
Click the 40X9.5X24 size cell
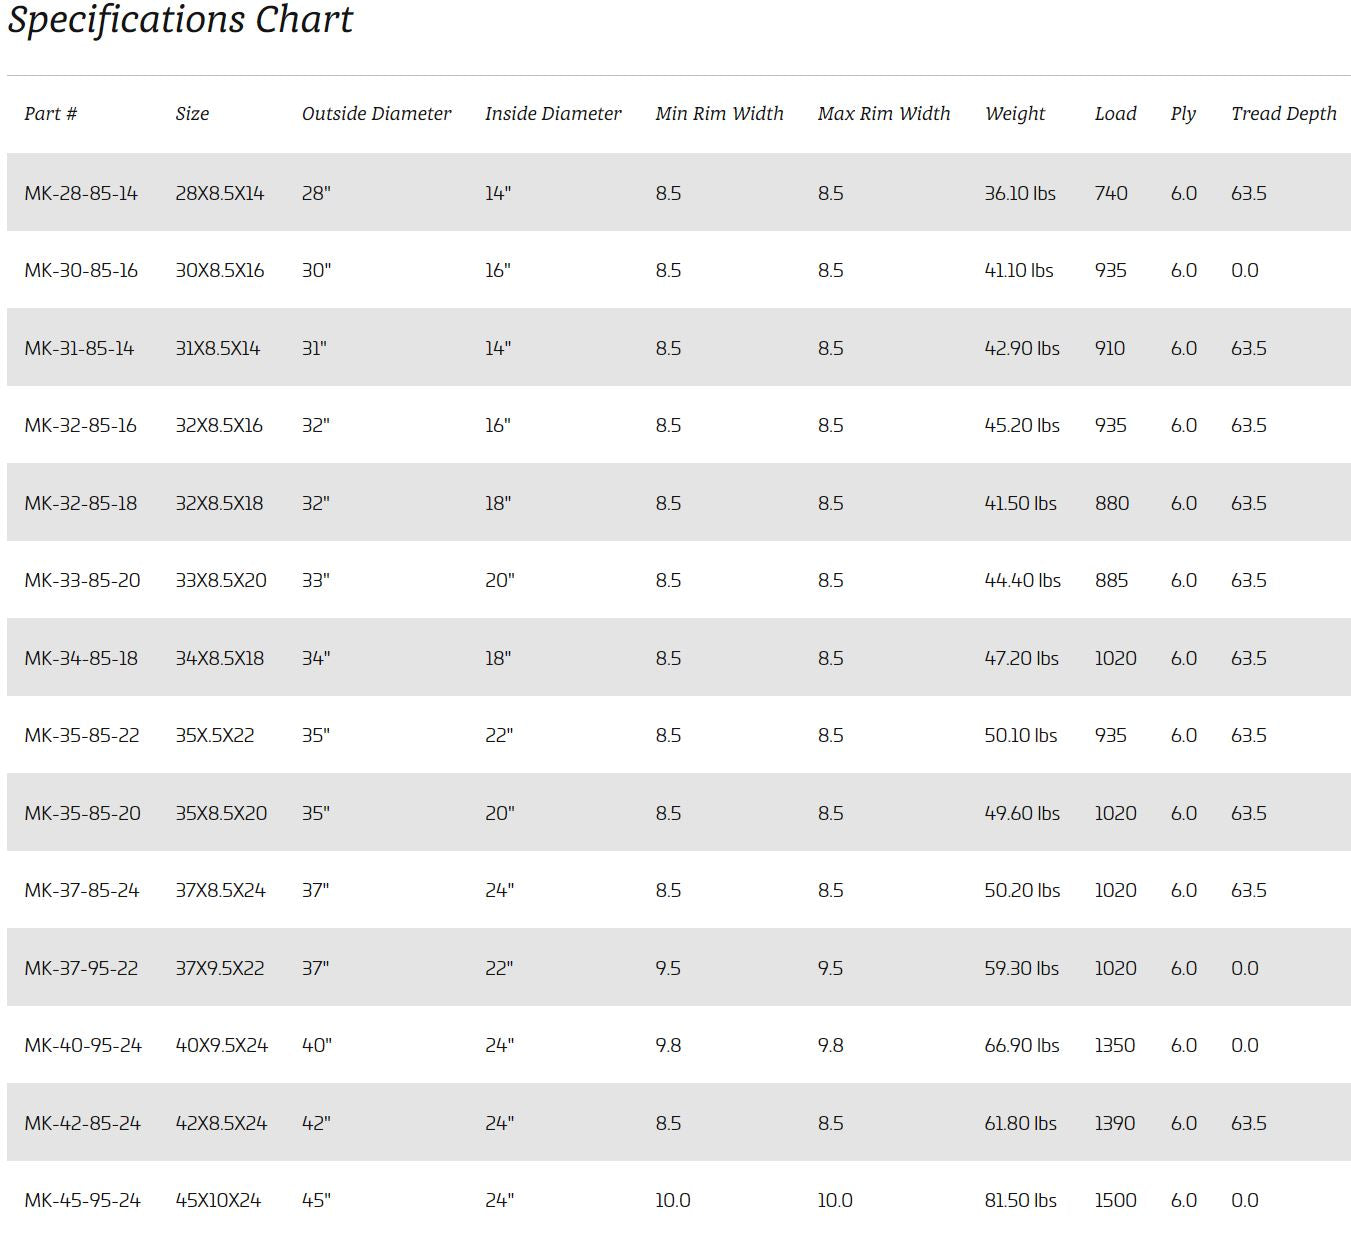click(x=221, y=1045)
